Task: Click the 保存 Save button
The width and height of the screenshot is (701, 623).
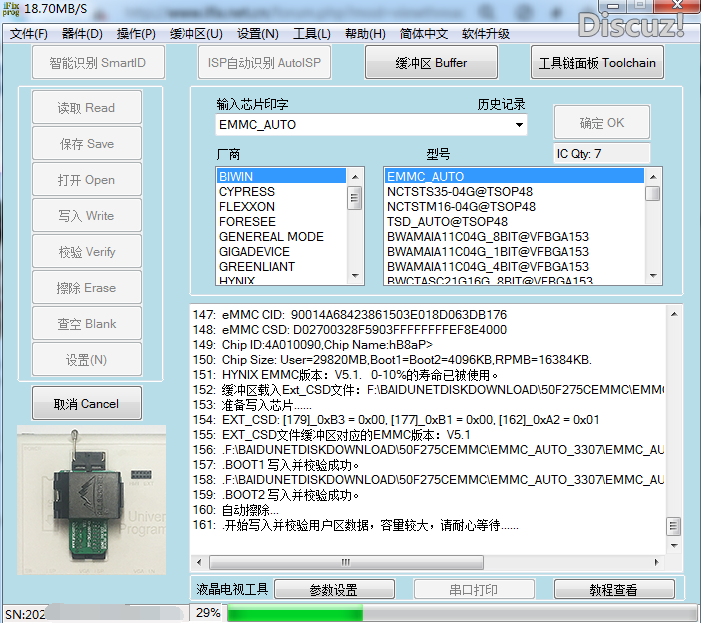Action: click(87, 143)
